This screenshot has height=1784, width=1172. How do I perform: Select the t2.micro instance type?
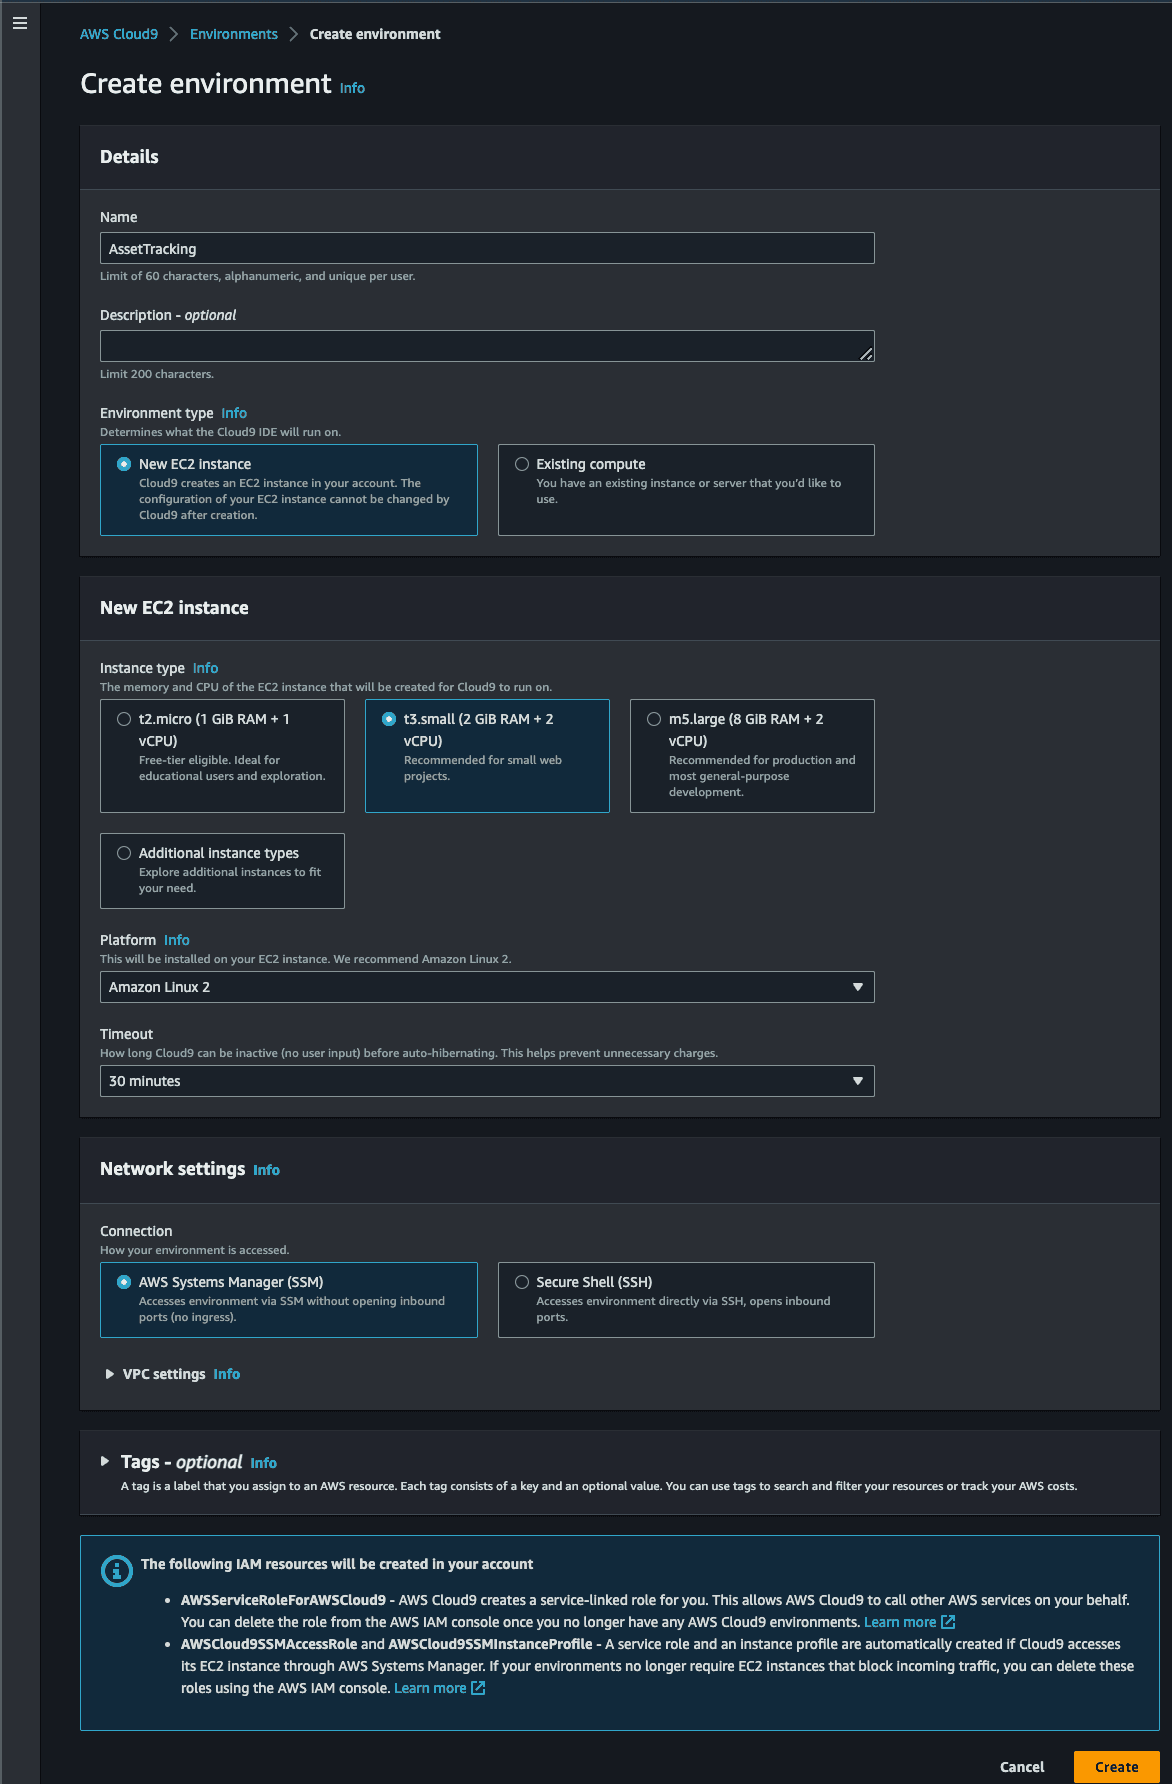(222, 756)
